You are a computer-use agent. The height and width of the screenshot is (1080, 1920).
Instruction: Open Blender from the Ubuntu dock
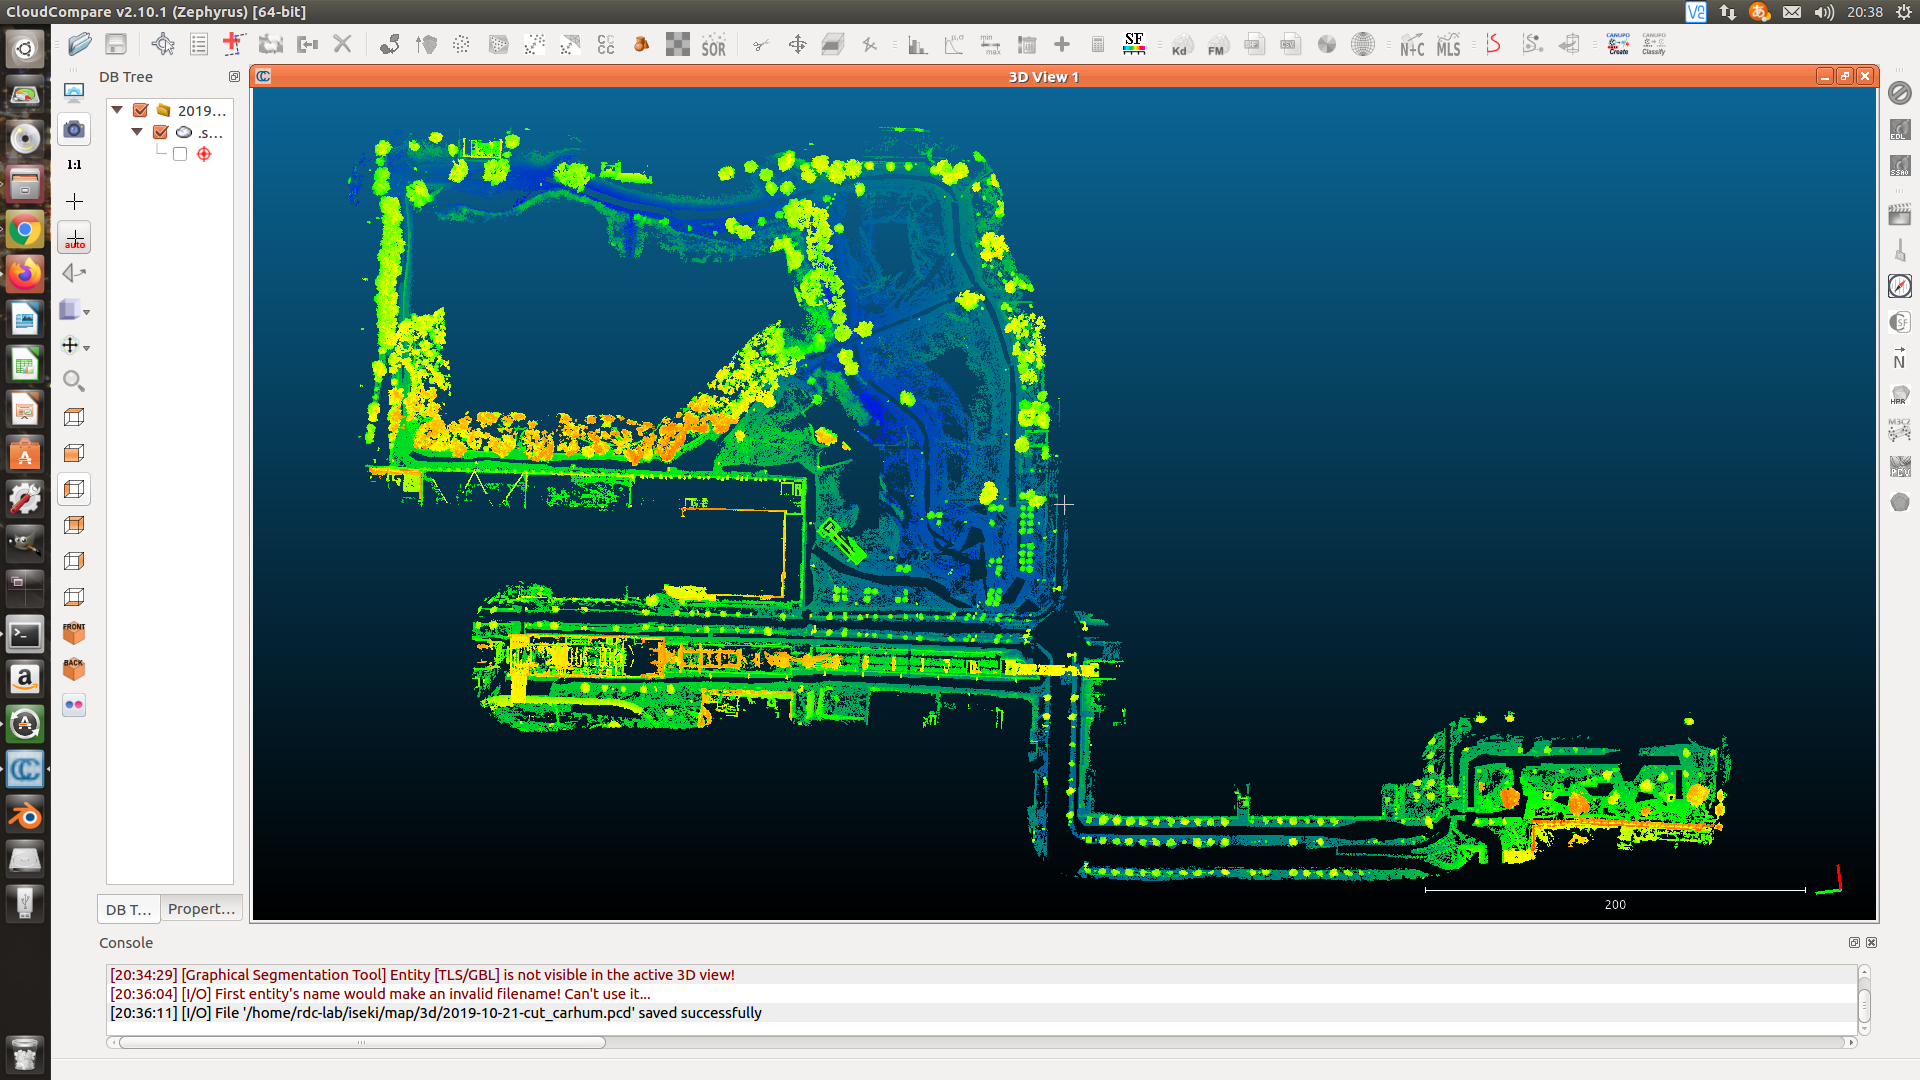pos(25,816)
